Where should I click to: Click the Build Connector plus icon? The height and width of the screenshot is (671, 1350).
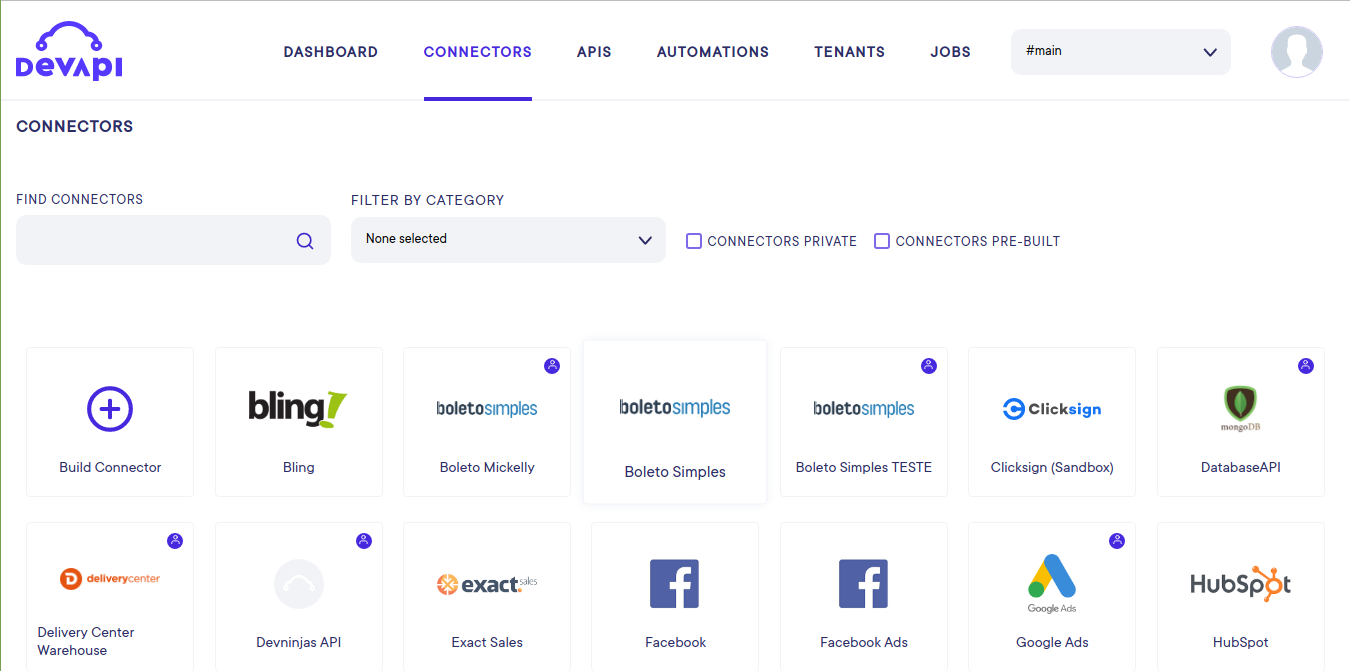pyautogui.click(x=110, y=409)
